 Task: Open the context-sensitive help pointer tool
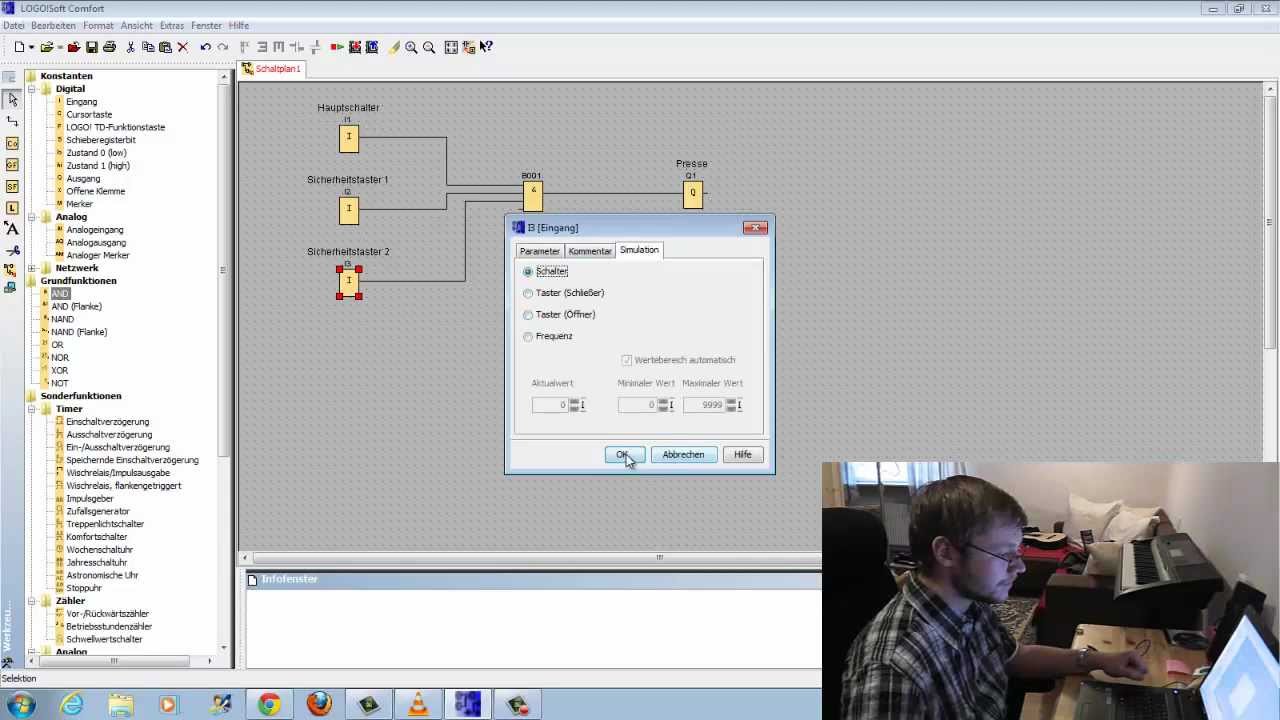[487, 47]
